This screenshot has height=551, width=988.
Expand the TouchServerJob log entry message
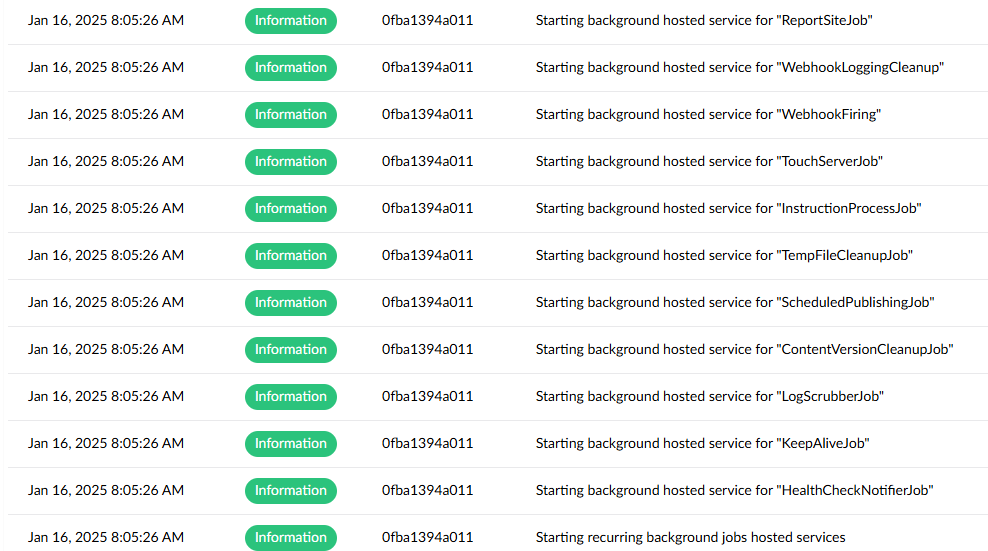[x=709, y=161]
